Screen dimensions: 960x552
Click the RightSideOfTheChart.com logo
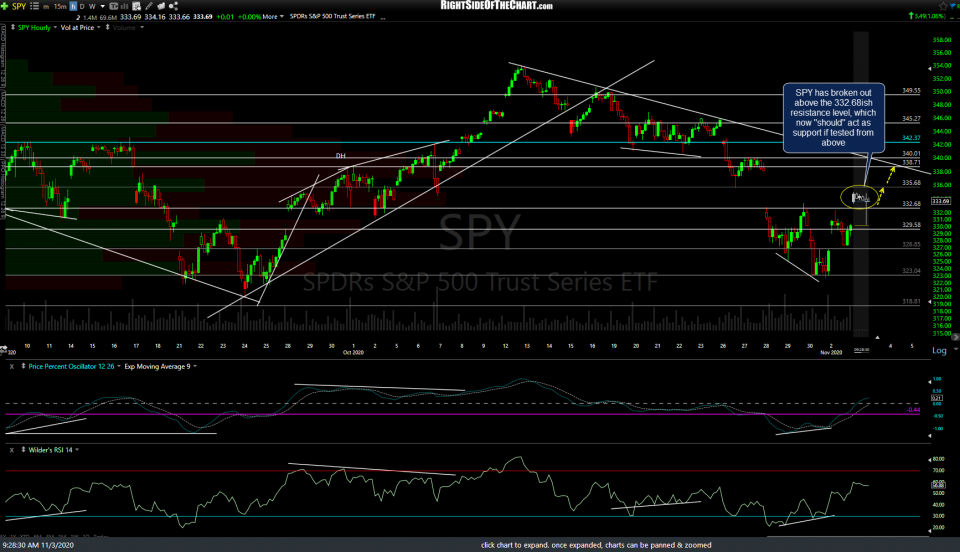497,6
